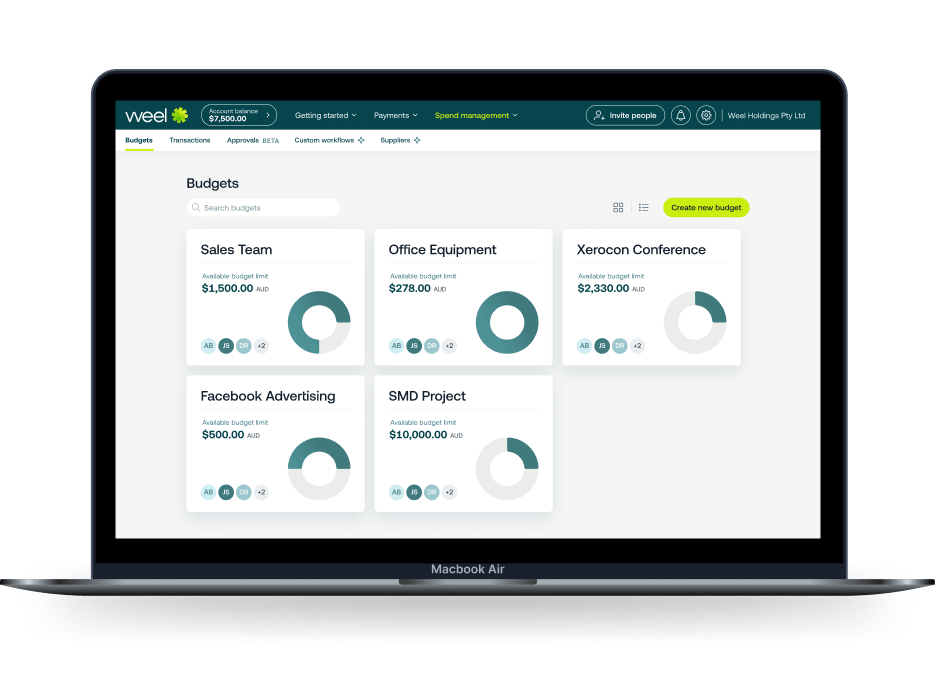Switch to grid view icon

click(618, 208)
